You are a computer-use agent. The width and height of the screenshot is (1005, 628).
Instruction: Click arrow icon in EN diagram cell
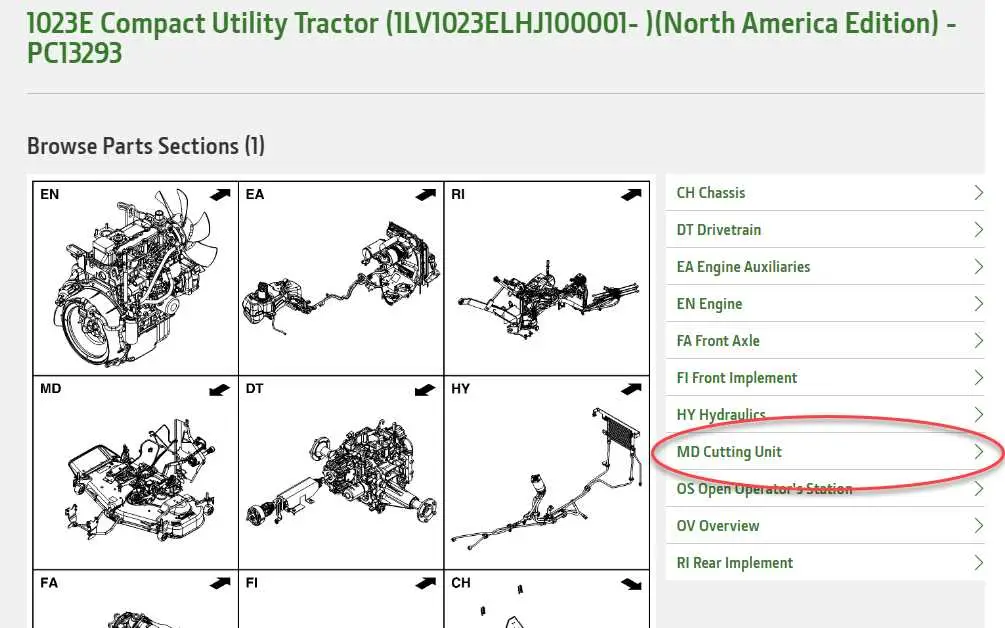220,195
